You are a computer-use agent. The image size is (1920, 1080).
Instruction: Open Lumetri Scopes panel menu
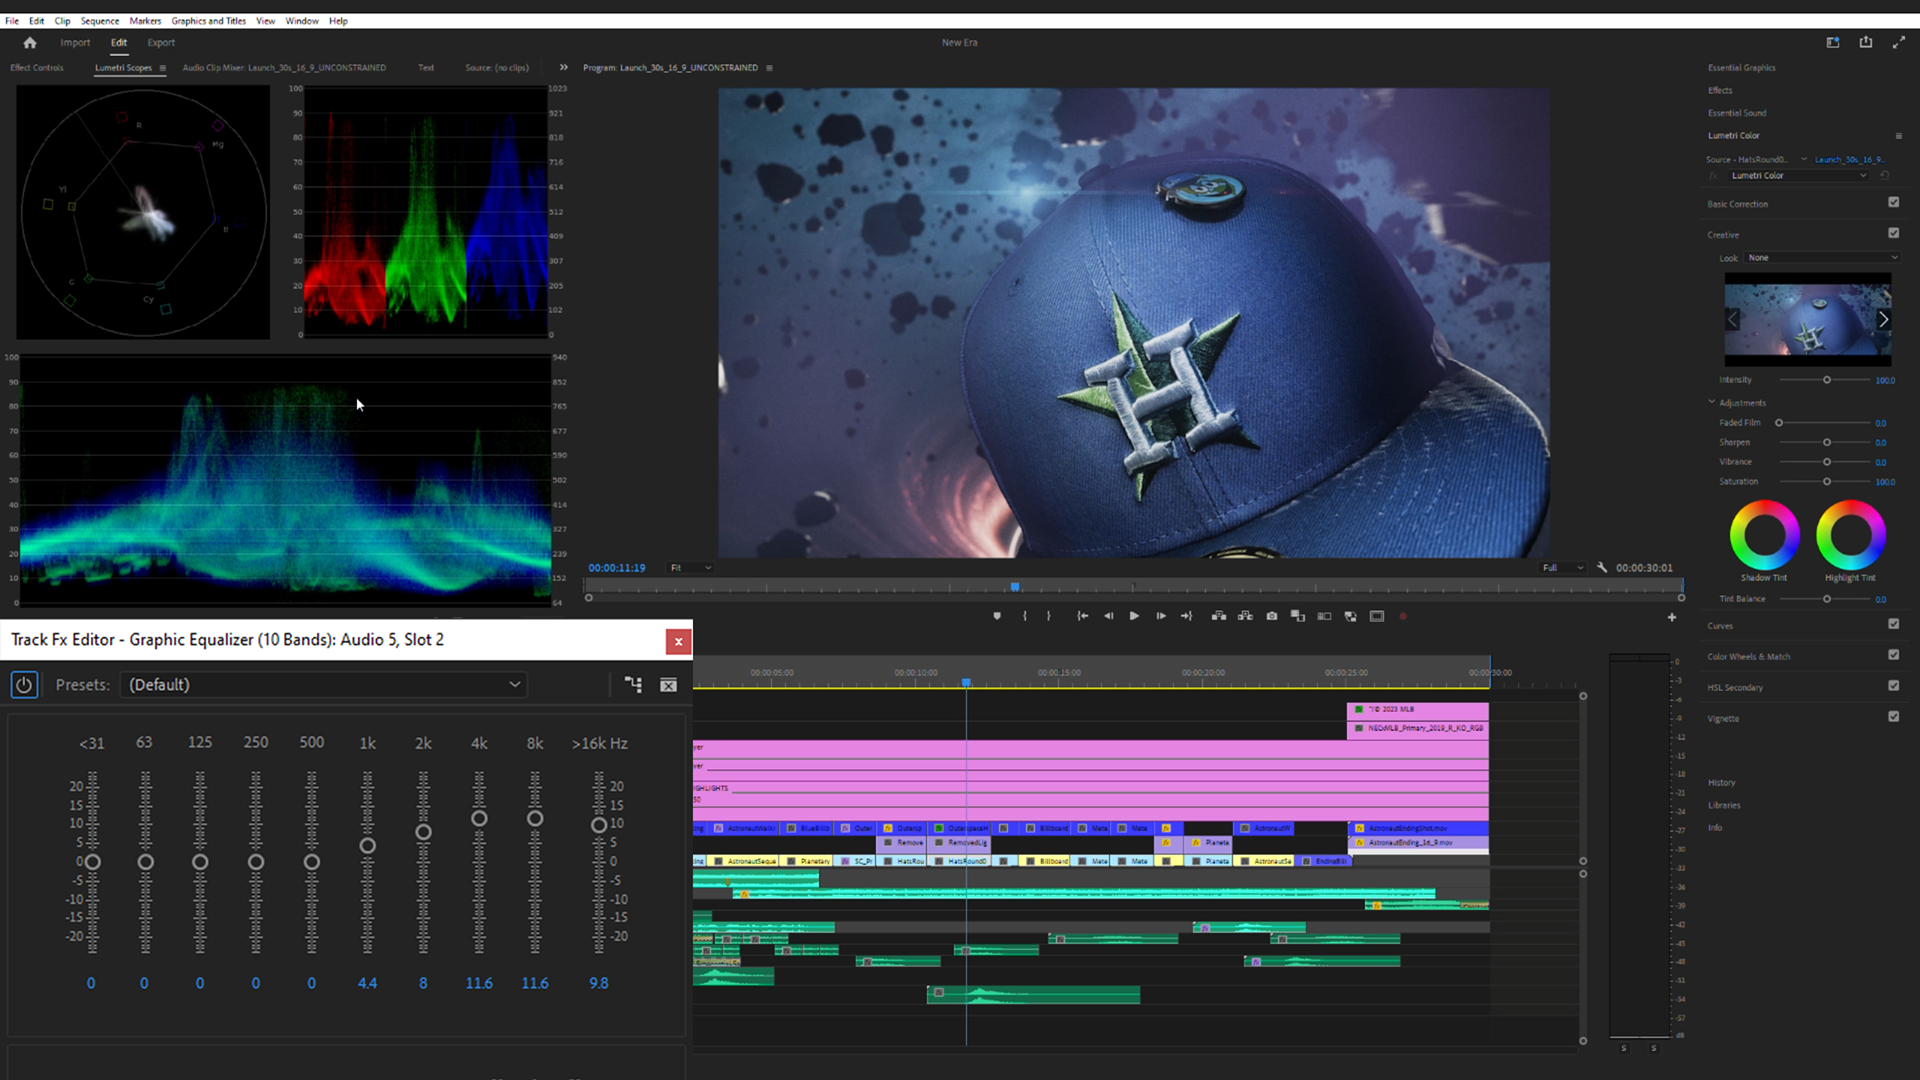[162, 68]
